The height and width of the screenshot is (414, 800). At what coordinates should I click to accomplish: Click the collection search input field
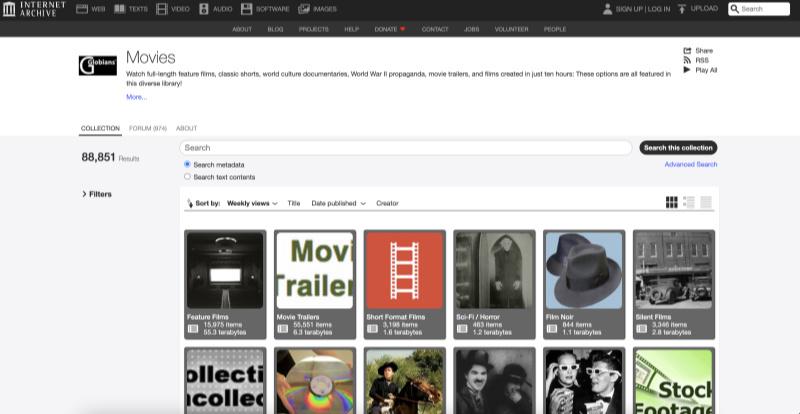coord(406,148)
